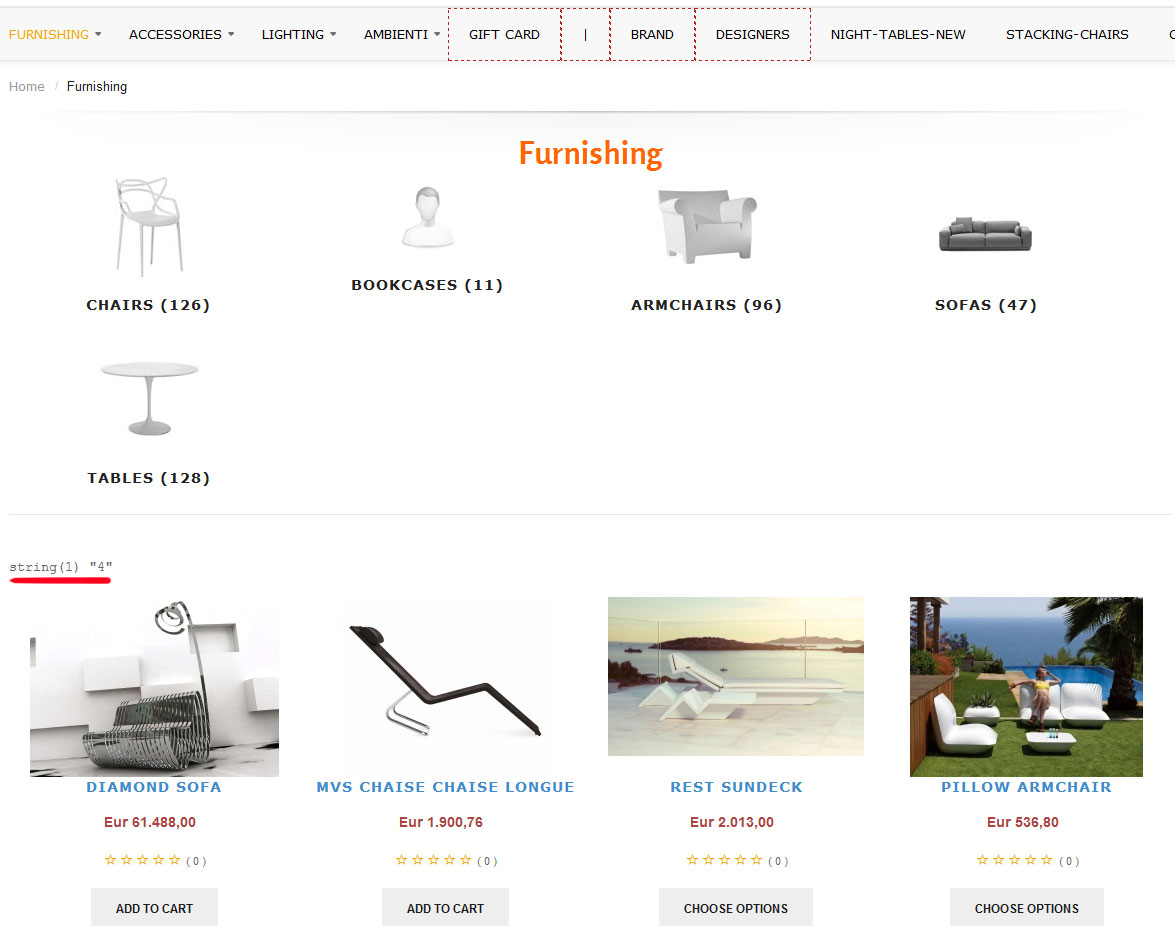
Task: Click the star rating under Rest Sundeck
Action: tap(724, 860)
